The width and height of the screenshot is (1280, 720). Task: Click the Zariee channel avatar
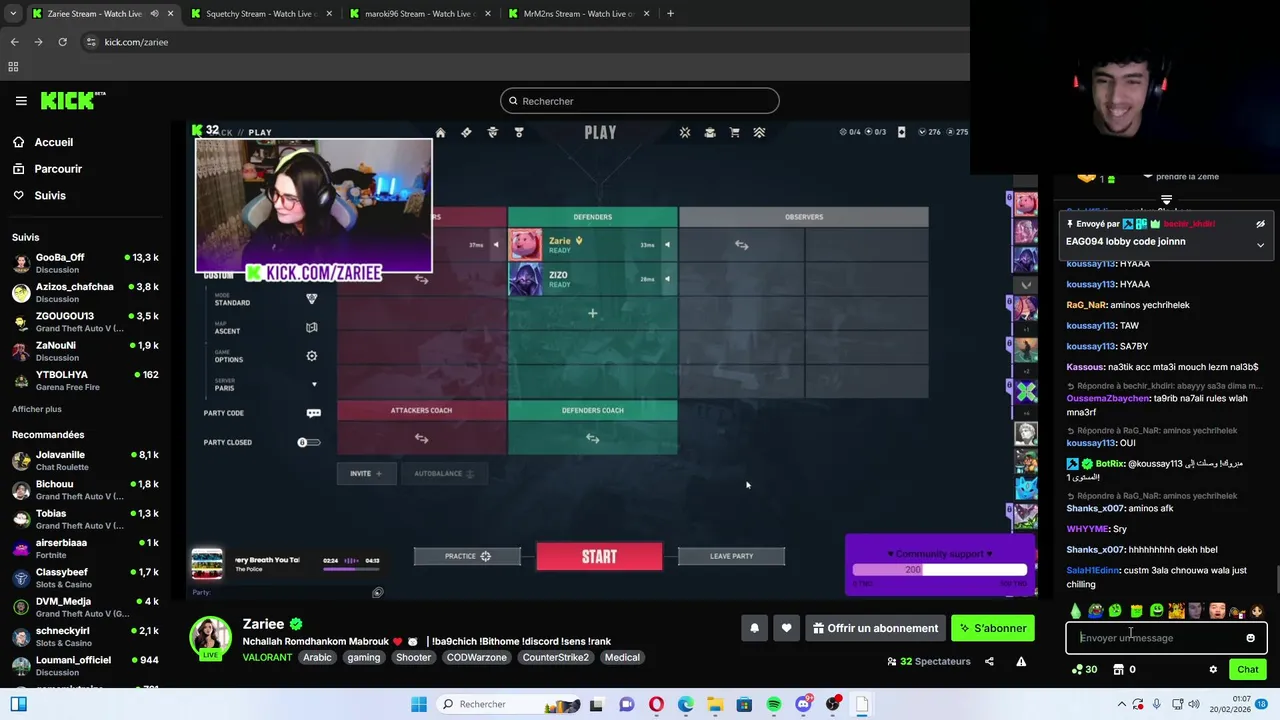(x=210, y=638)
